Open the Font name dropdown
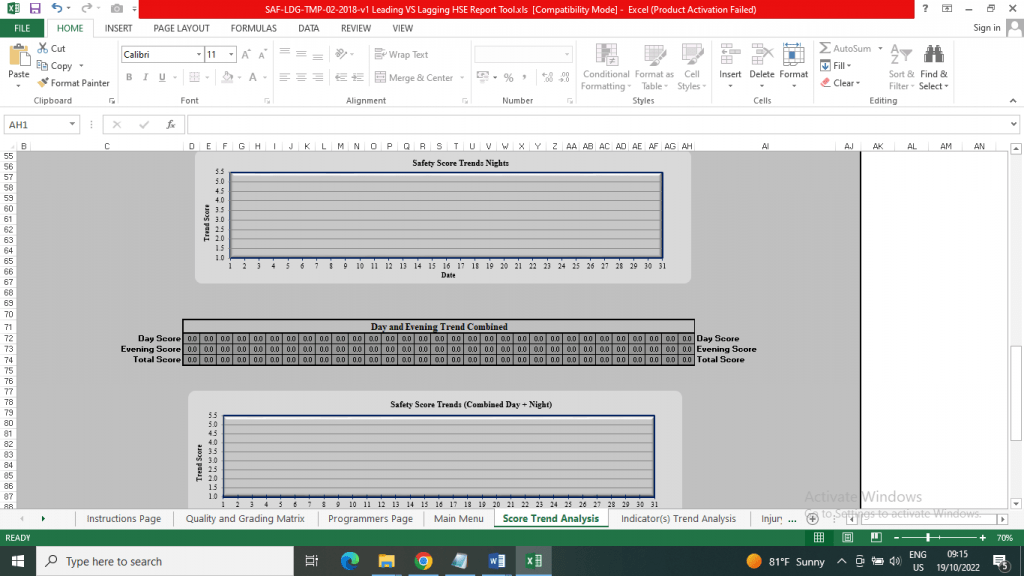This screenshot has width=1024, height=576. [x=199, y=55]
